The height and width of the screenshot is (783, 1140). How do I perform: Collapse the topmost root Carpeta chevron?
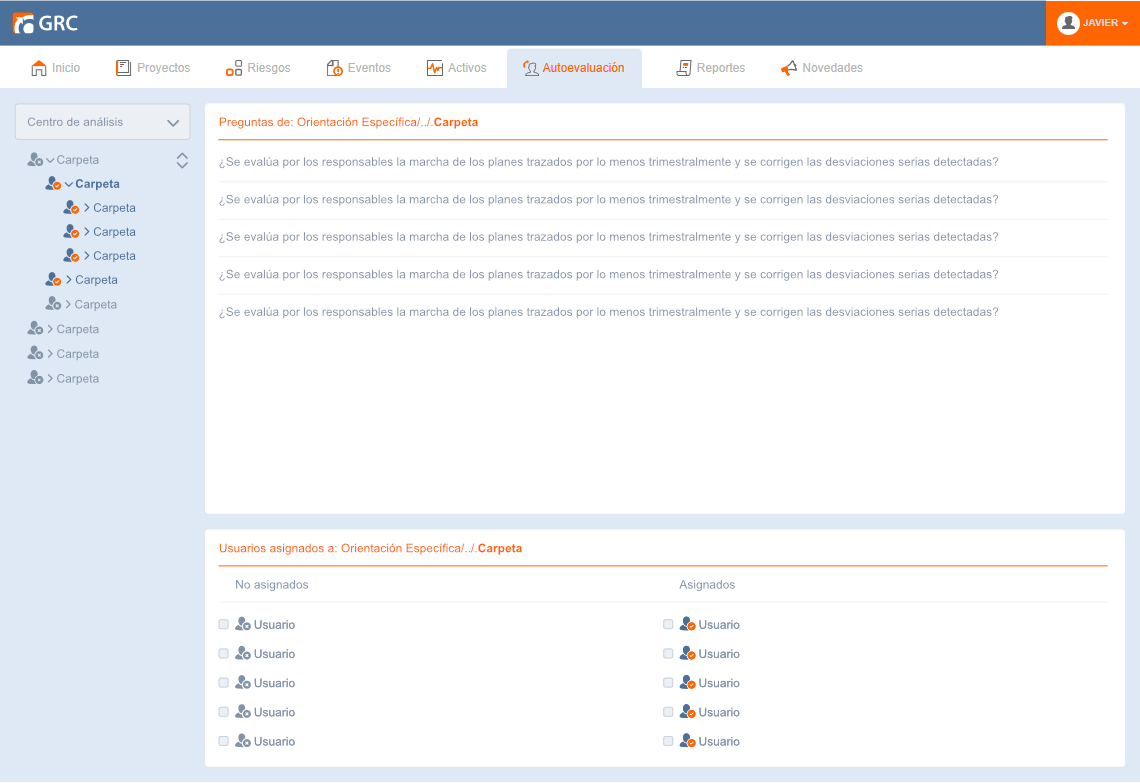coord(50,160)
